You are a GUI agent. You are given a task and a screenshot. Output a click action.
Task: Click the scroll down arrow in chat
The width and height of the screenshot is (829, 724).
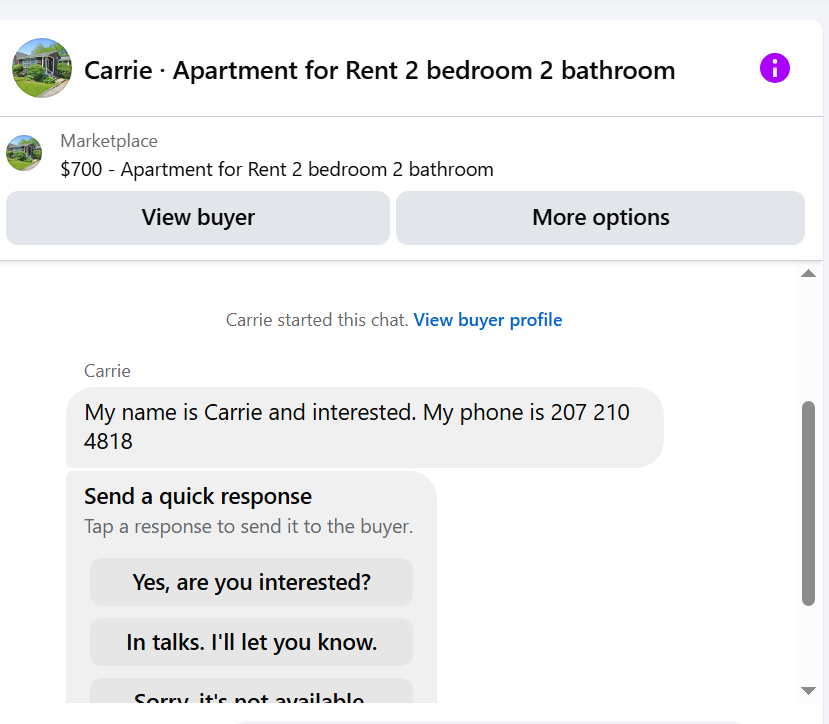[x=808, y=691]
